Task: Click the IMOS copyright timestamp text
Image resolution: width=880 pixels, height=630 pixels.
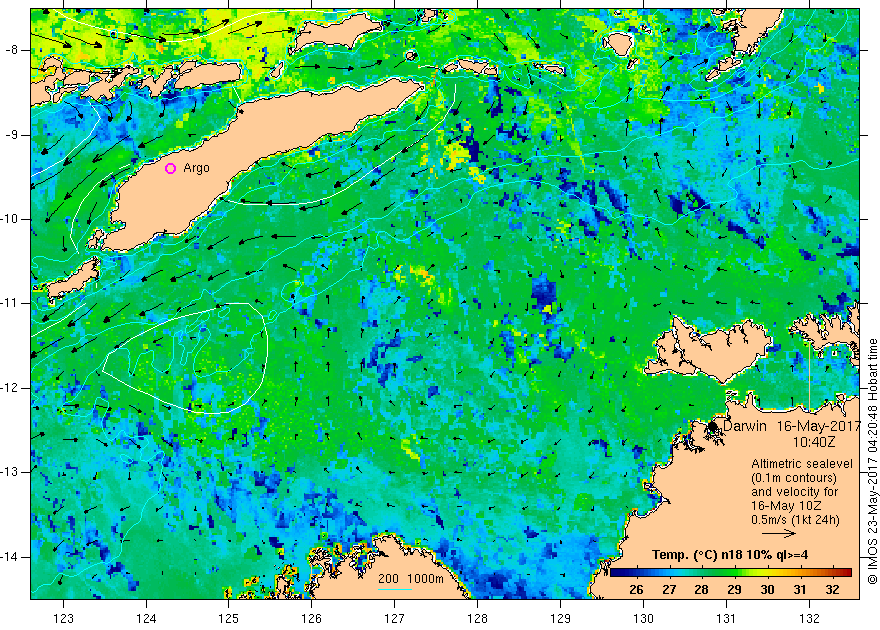Action: pyautogui.click(x=872, y=461)
